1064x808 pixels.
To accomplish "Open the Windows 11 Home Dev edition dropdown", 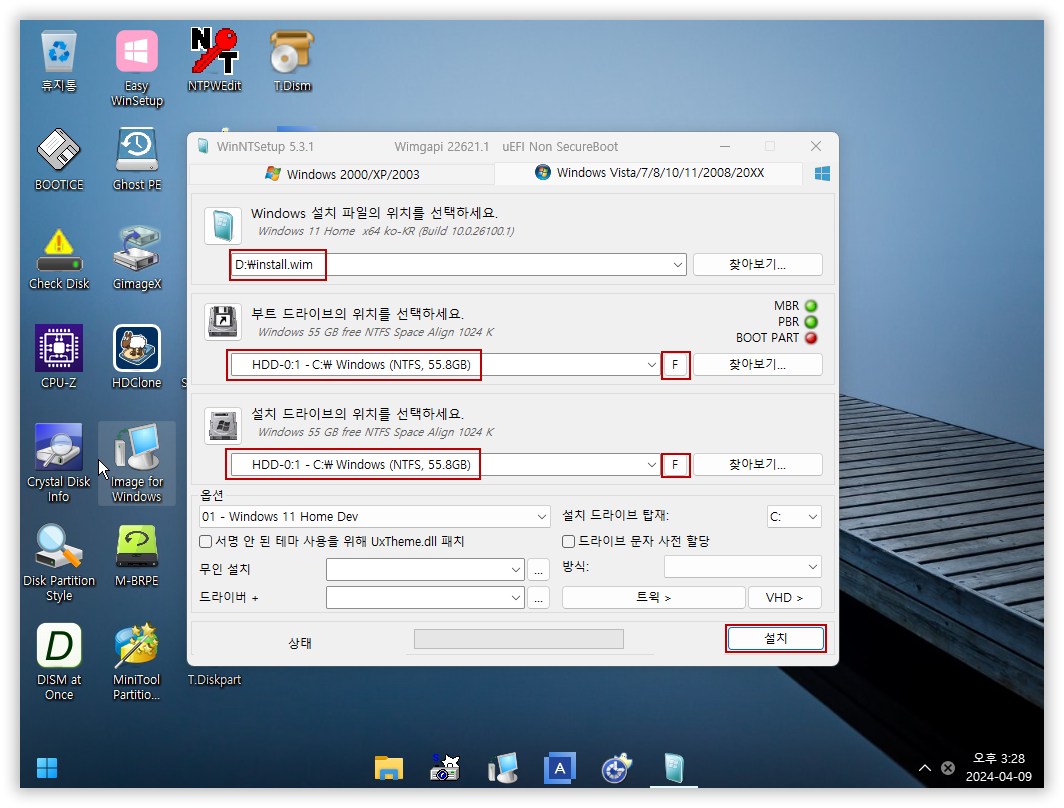I will click(542, 517).
